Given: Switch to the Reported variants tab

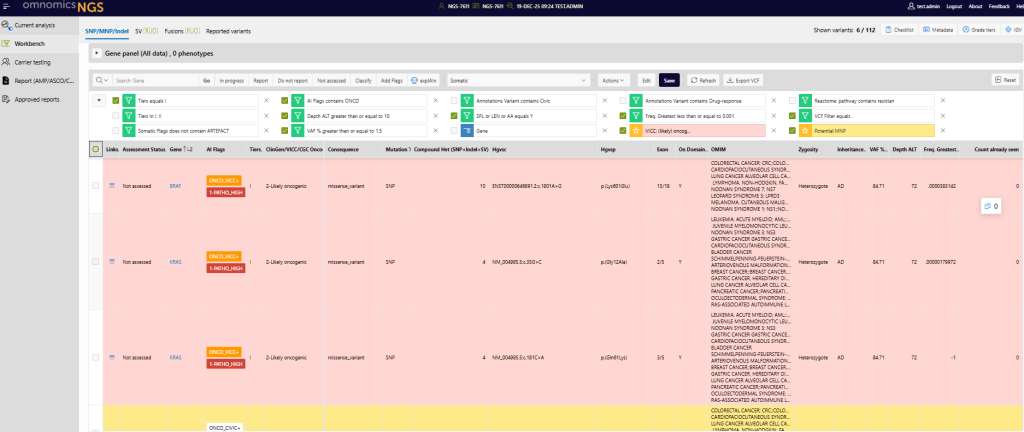Looking at the screenshot, I should point(229,31).
